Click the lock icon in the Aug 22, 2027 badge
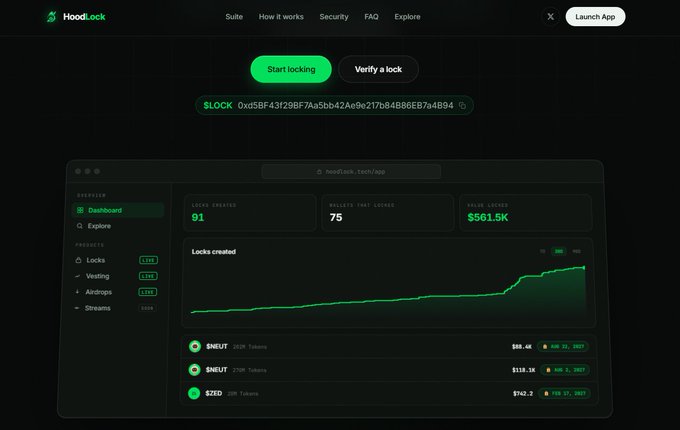 pyautogui.click(x=545, y=346)
